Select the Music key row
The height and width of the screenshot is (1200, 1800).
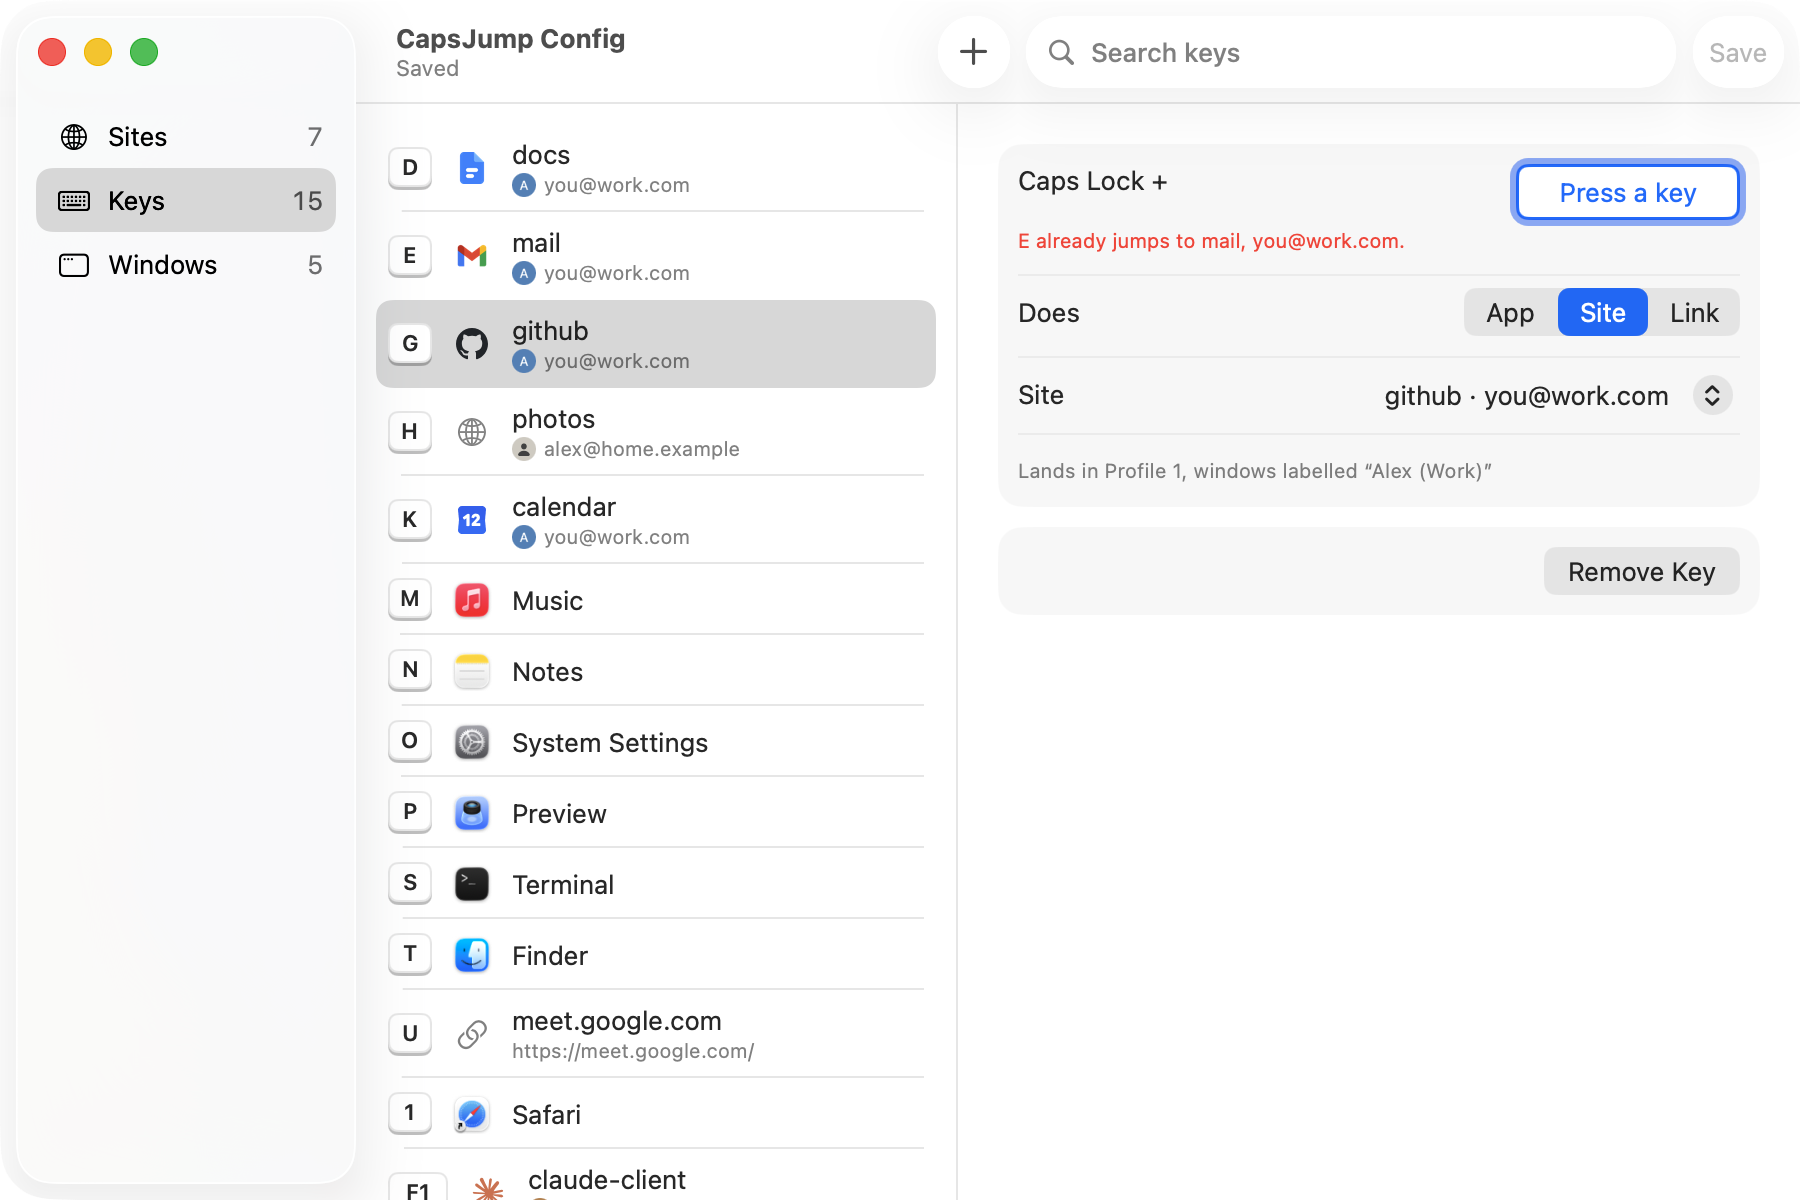click(656, 600)
